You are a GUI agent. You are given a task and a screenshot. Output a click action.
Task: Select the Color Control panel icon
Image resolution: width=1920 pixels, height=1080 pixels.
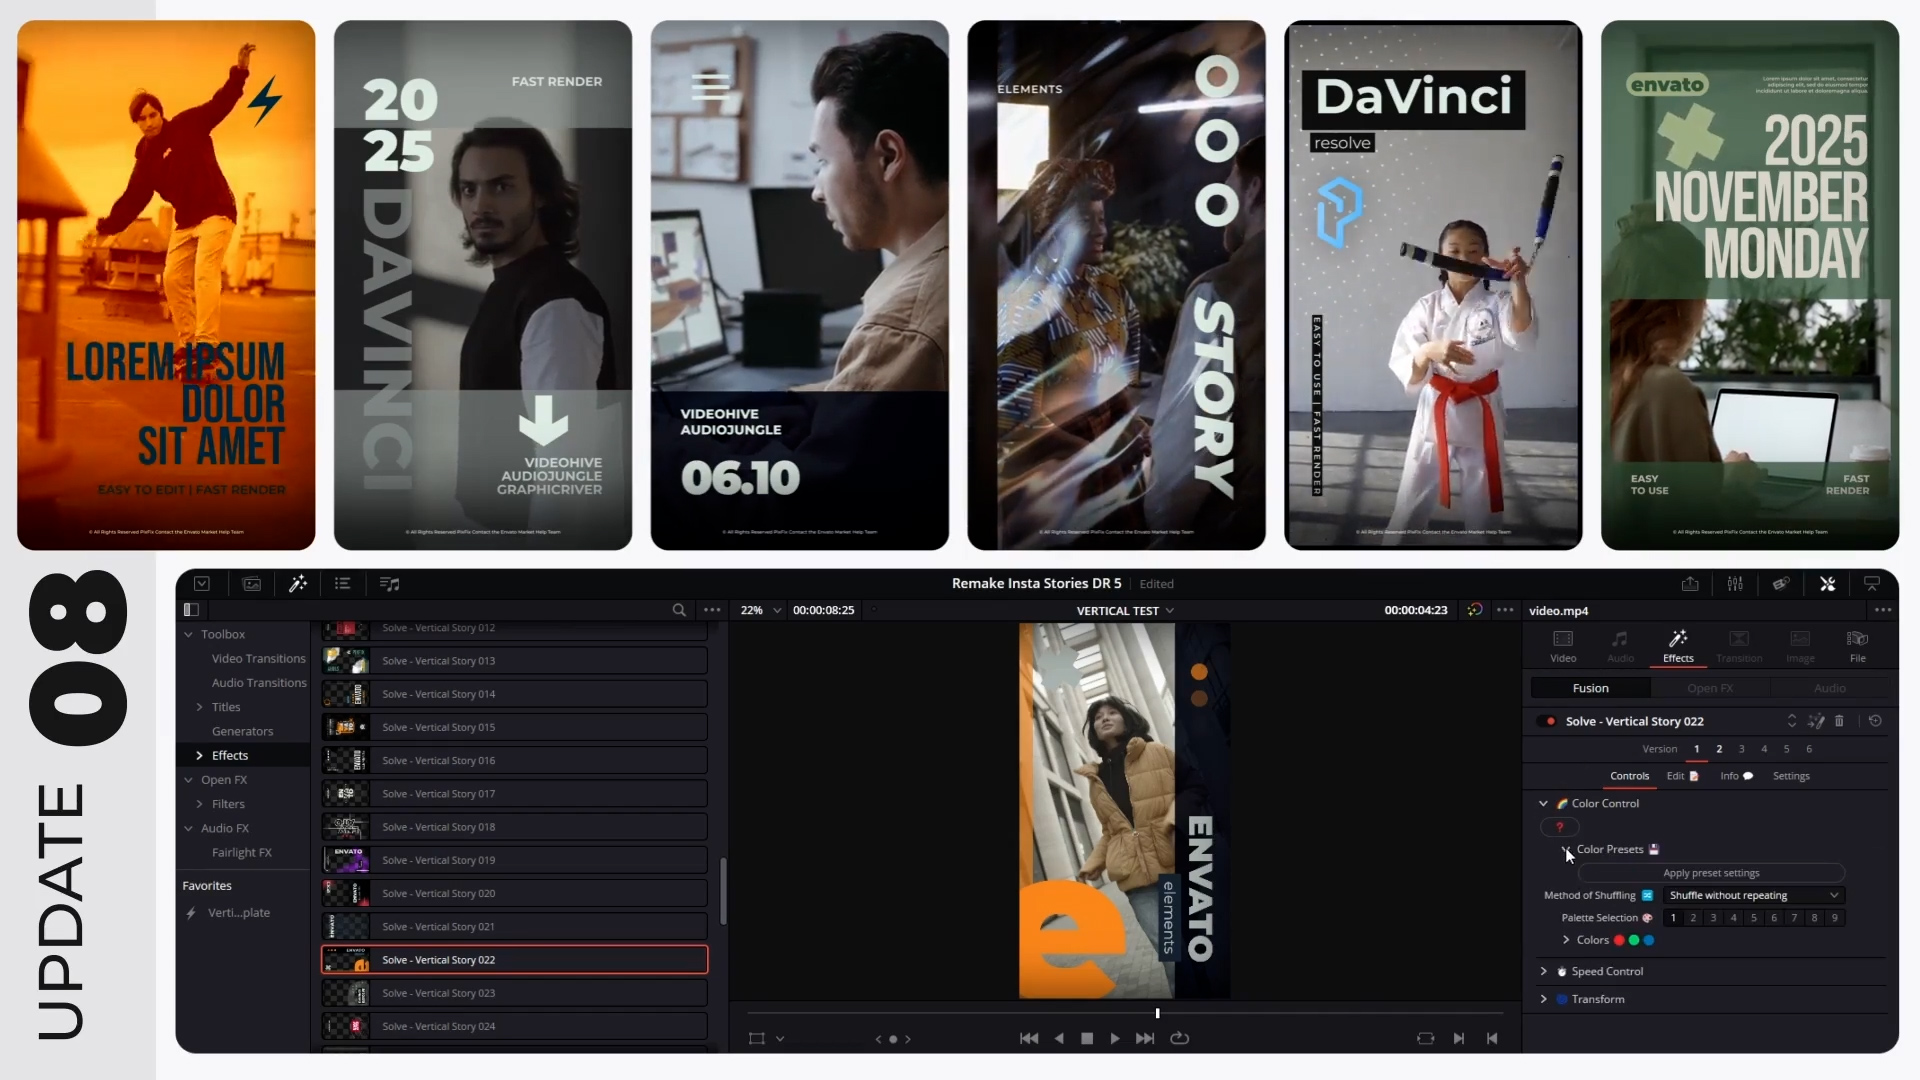(x=1561, y=802)
